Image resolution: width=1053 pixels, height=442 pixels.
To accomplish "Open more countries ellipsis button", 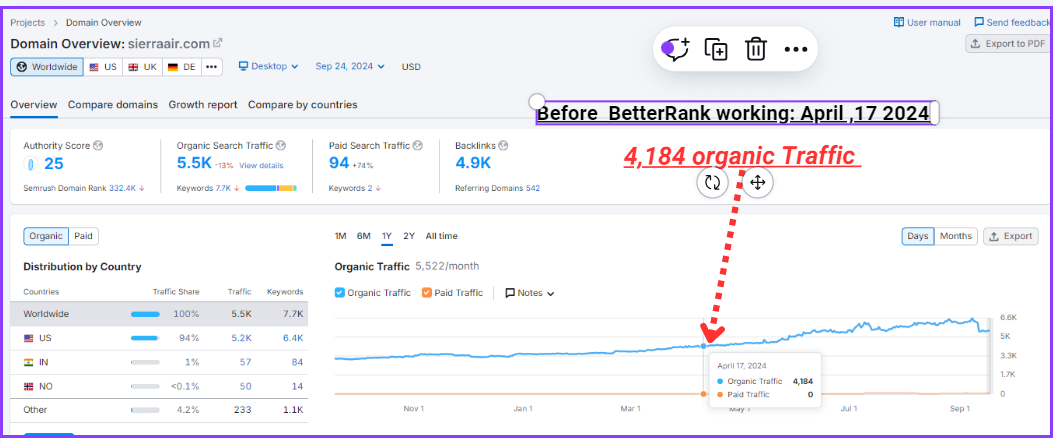I will pos(212,67).
